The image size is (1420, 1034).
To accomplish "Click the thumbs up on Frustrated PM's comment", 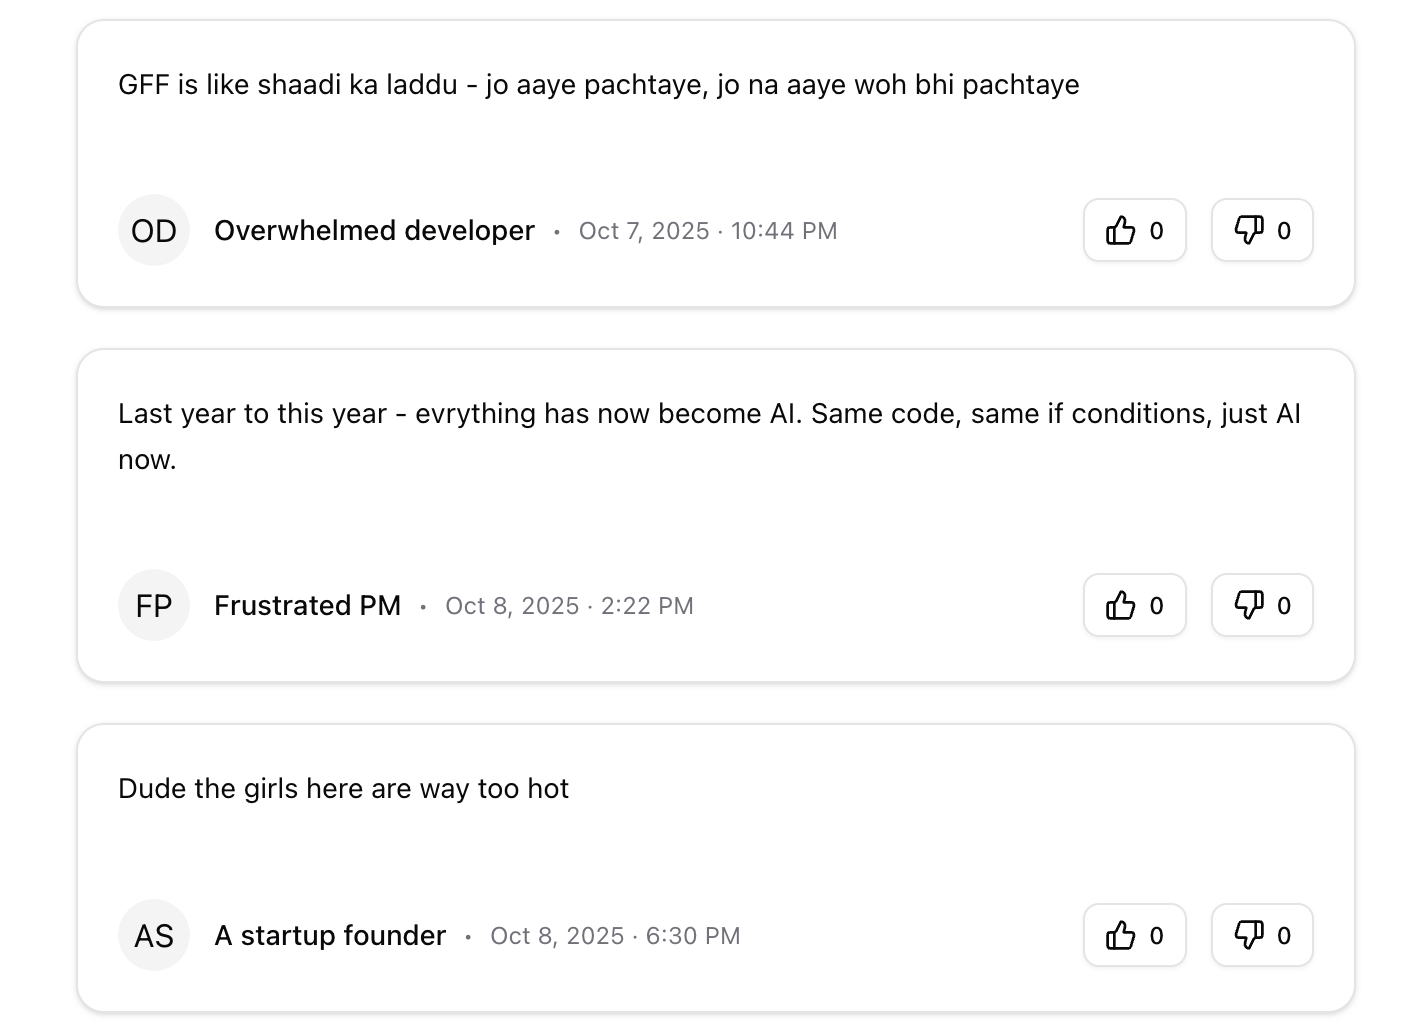I will click(x=1134, y=605).
